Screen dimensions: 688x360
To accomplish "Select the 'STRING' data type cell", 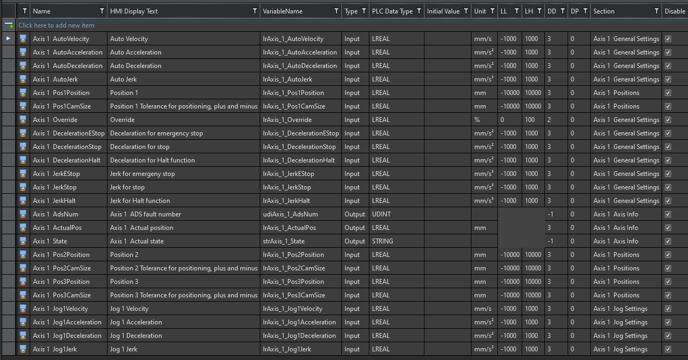I will 397,241.
